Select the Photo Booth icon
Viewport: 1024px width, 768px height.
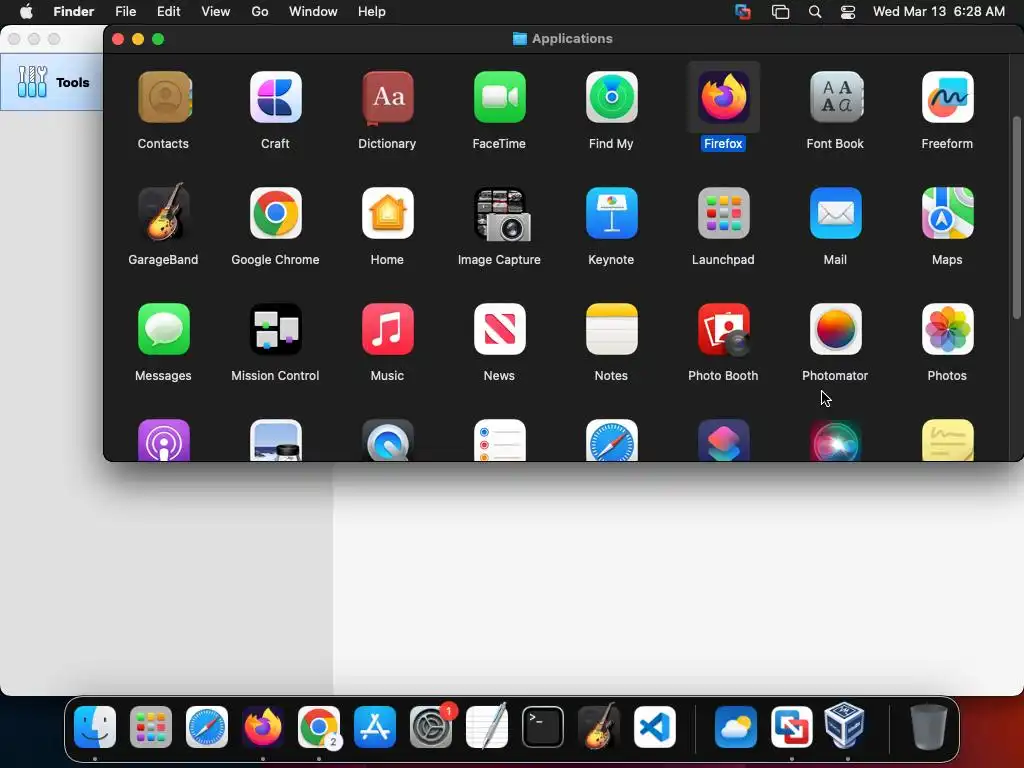(724, 329)
